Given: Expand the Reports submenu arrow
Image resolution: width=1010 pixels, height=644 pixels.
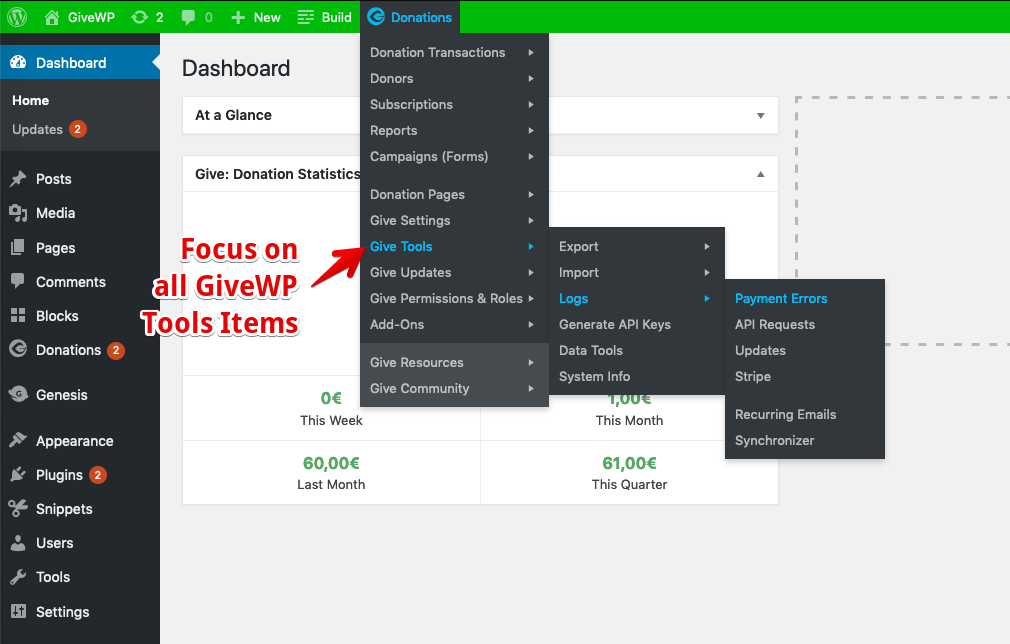Looking at the screenshot, I should point(531,130).
